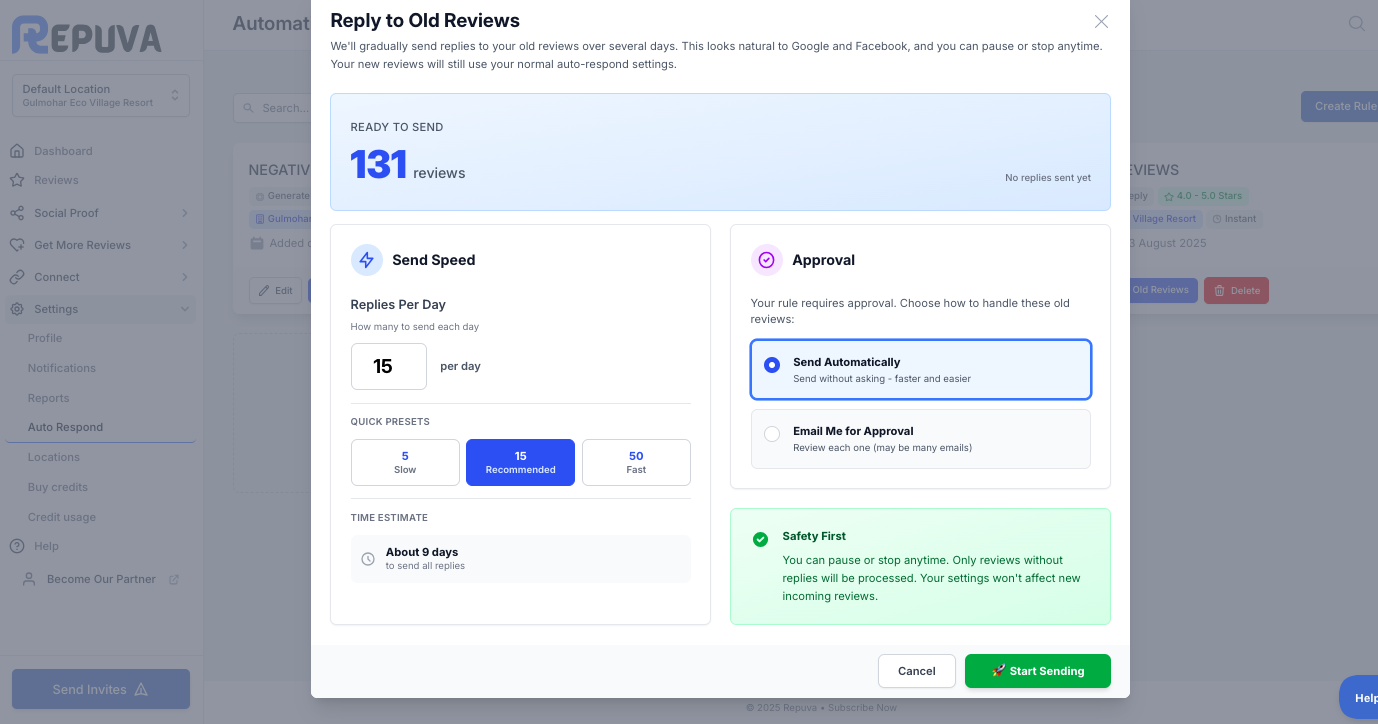Image resolution: width=1378 pixels, height=724 pixels.
Task: Click the green Safety First check icon
Action: [x=760, y=539]
